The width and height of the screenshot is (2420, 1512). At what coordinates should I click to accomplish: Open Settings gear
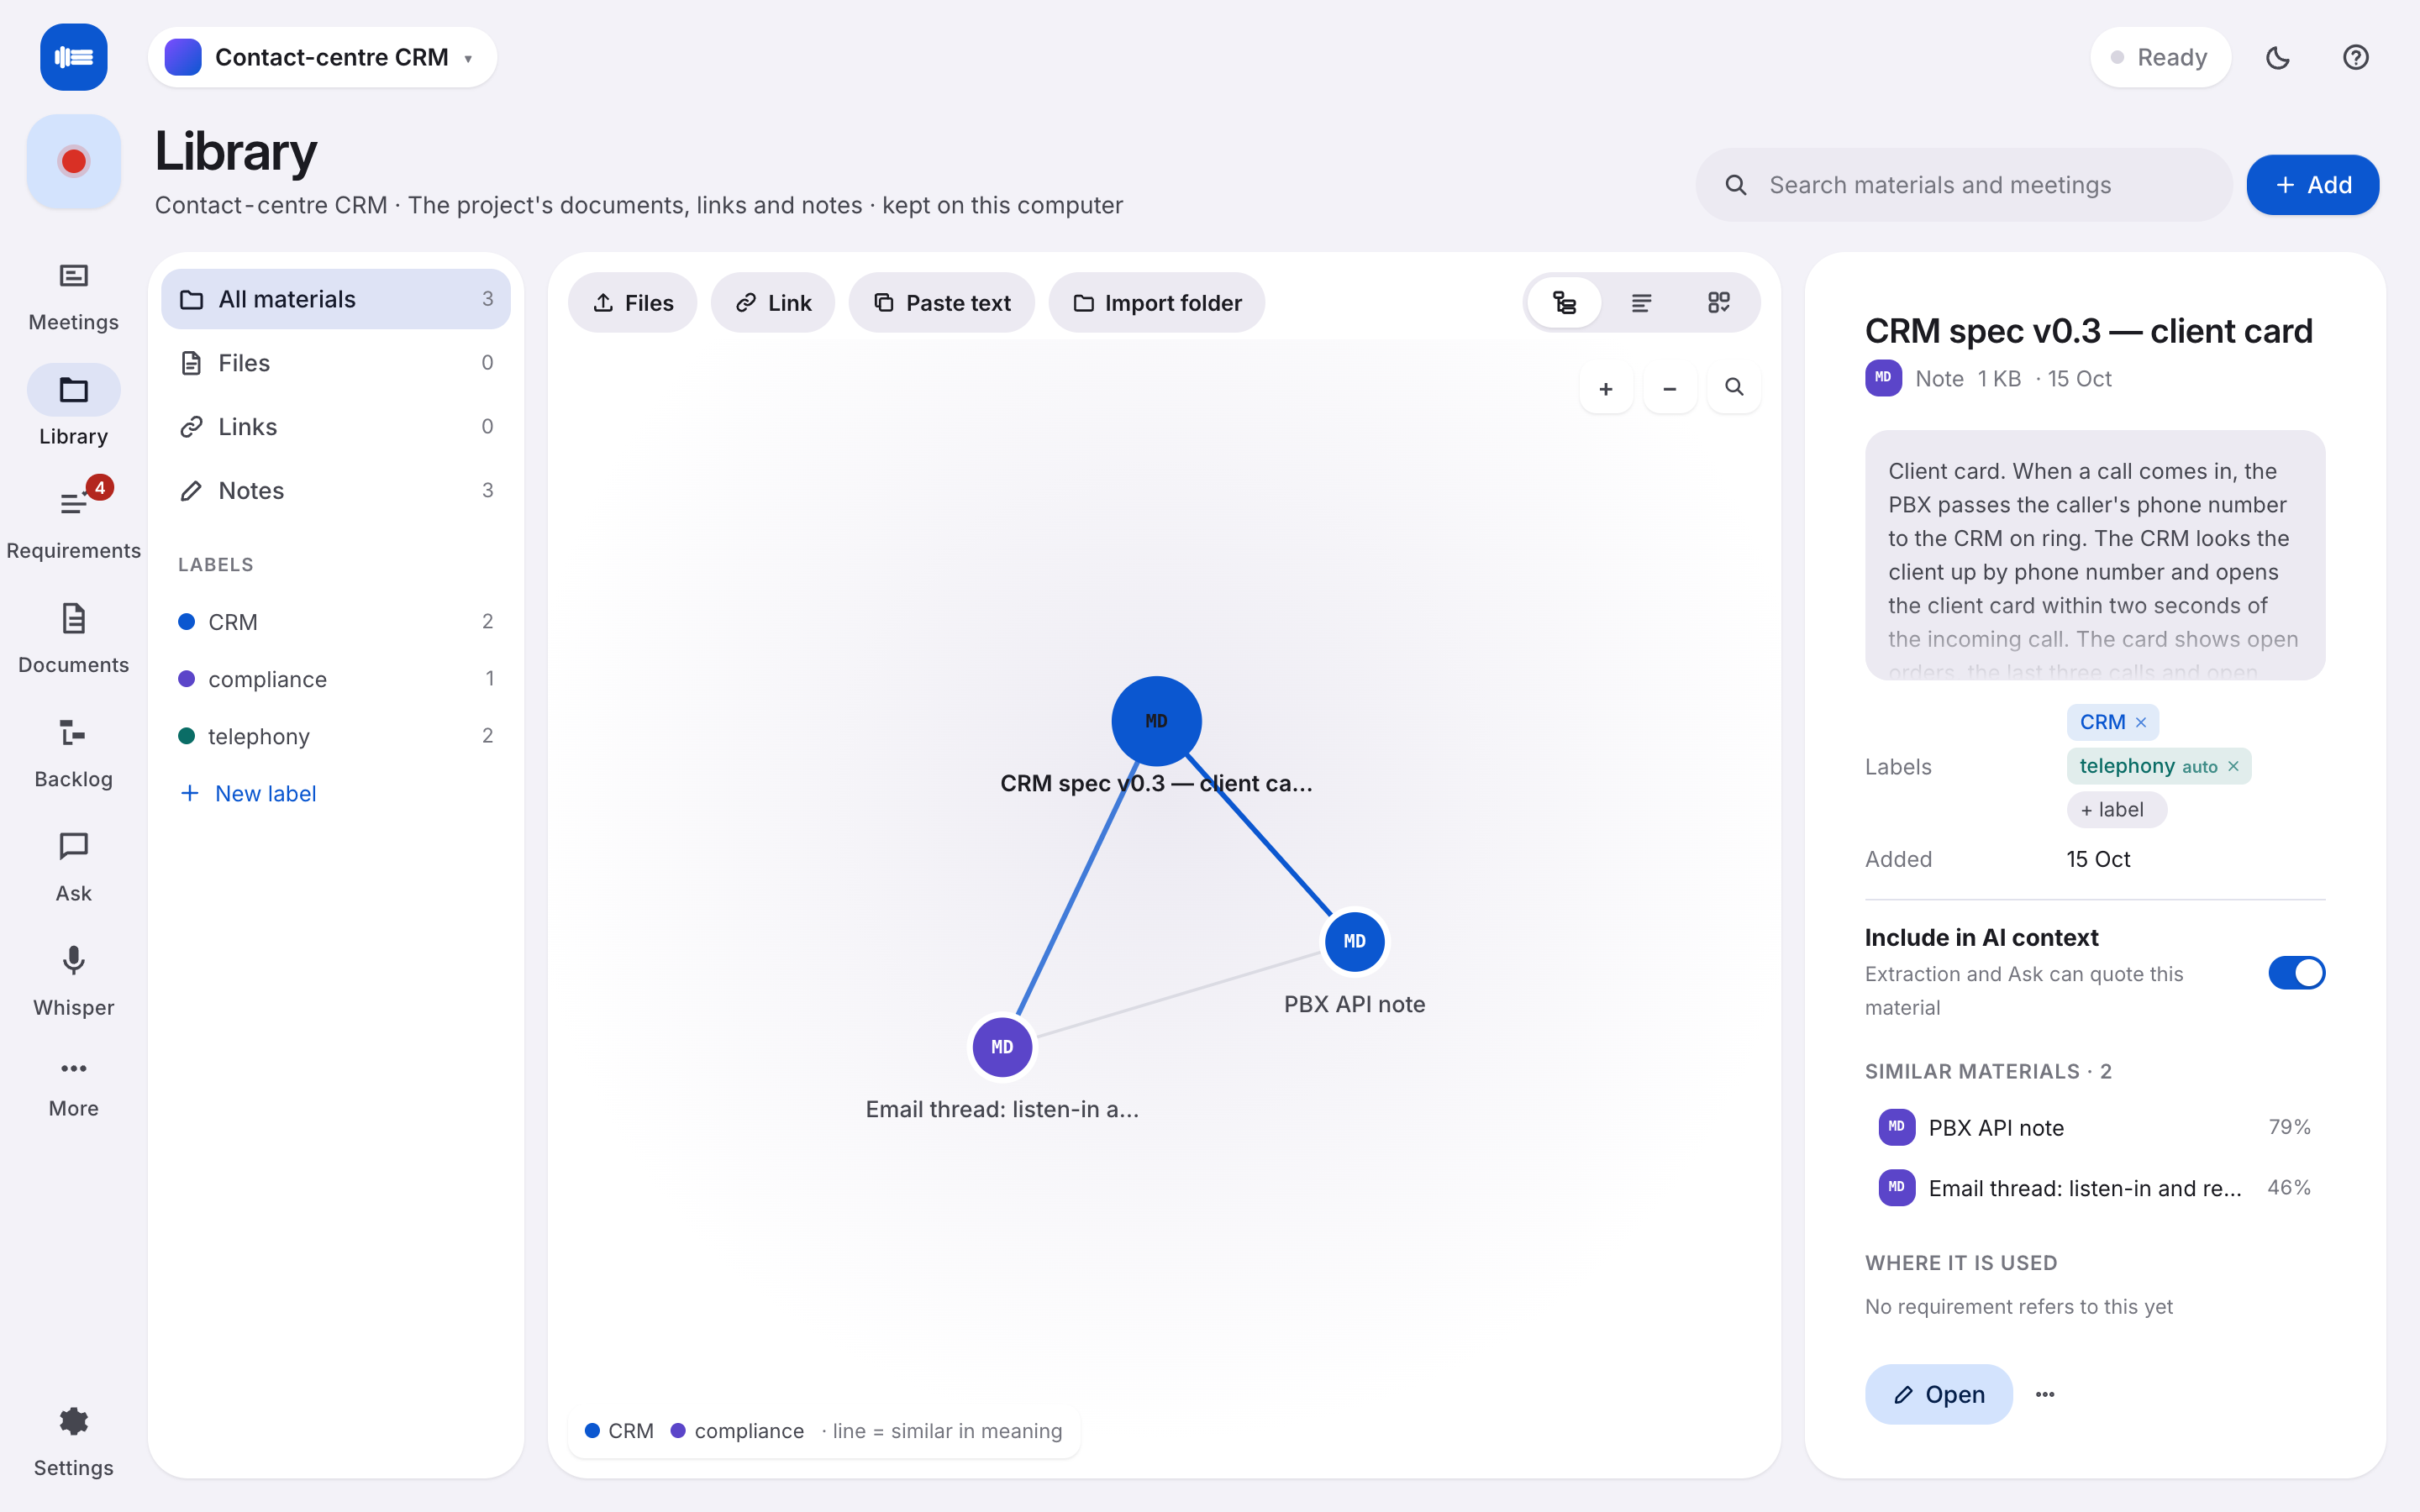pyautogui.click(x=73, y=1441)
